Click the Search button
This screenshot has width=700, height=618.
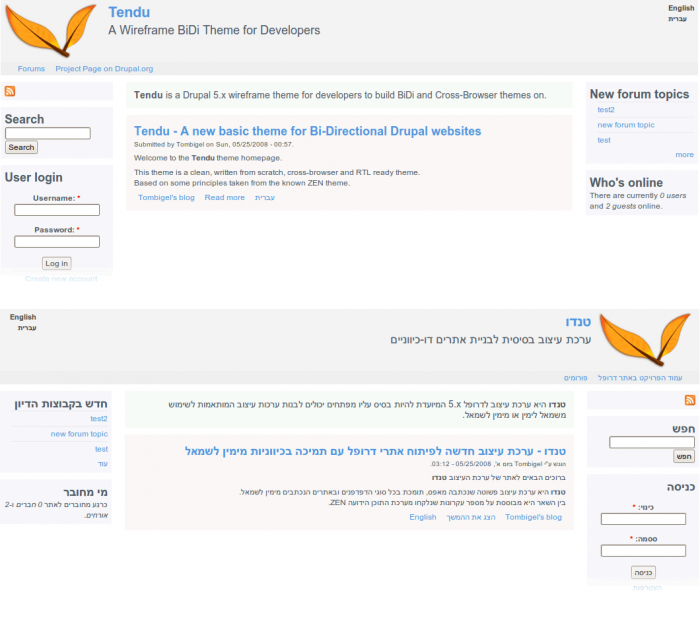21,147
